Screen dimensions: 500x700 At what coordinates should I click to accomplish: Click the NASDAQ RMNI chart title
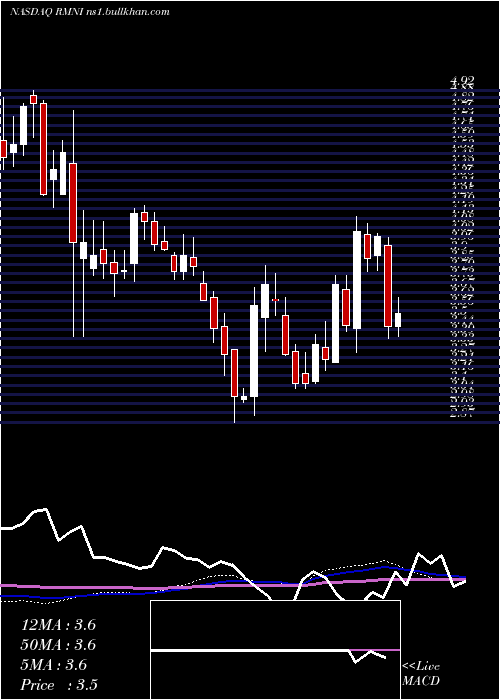pos(90,12)
